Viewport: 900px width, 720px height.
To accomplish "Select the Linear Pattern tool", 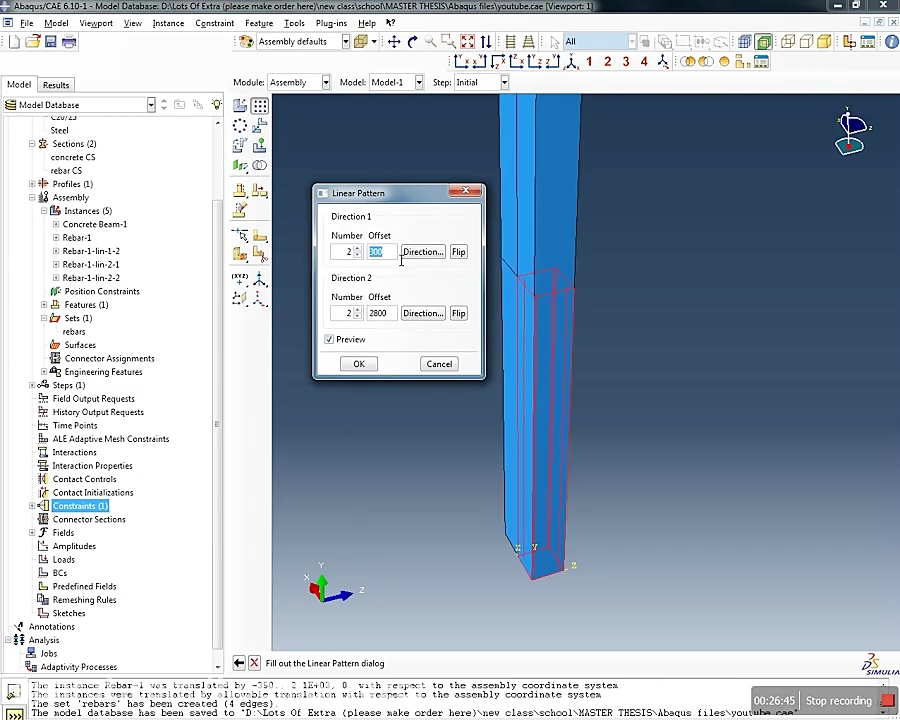I will point(260,106).
